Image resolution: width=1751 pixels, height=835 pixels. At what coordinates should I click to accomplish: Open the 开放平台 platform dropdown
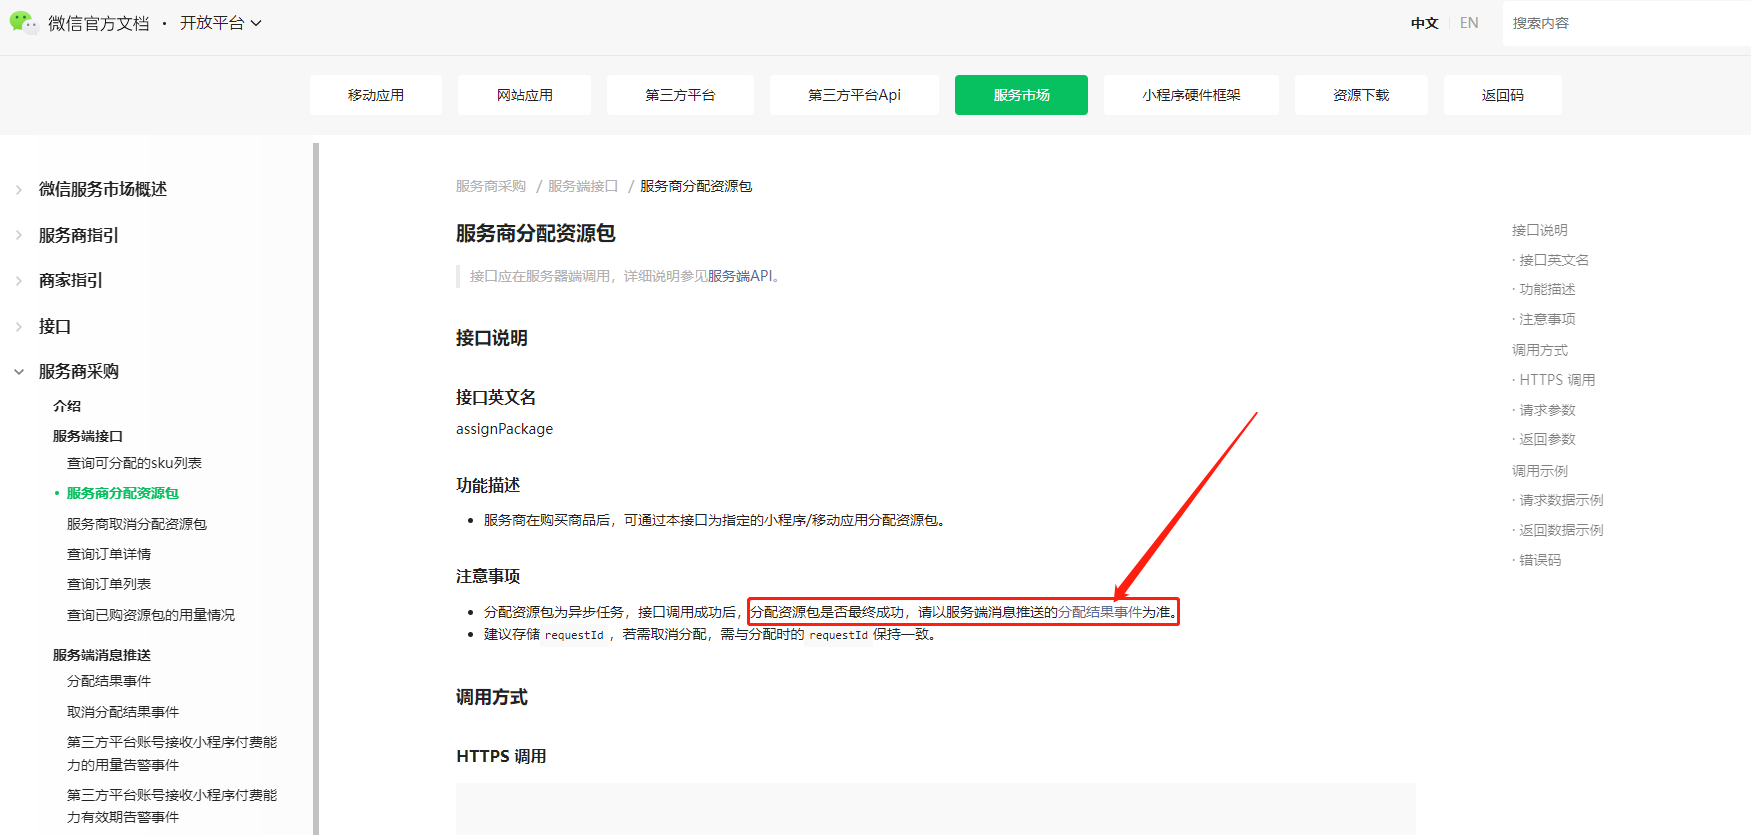click(221, 23)
